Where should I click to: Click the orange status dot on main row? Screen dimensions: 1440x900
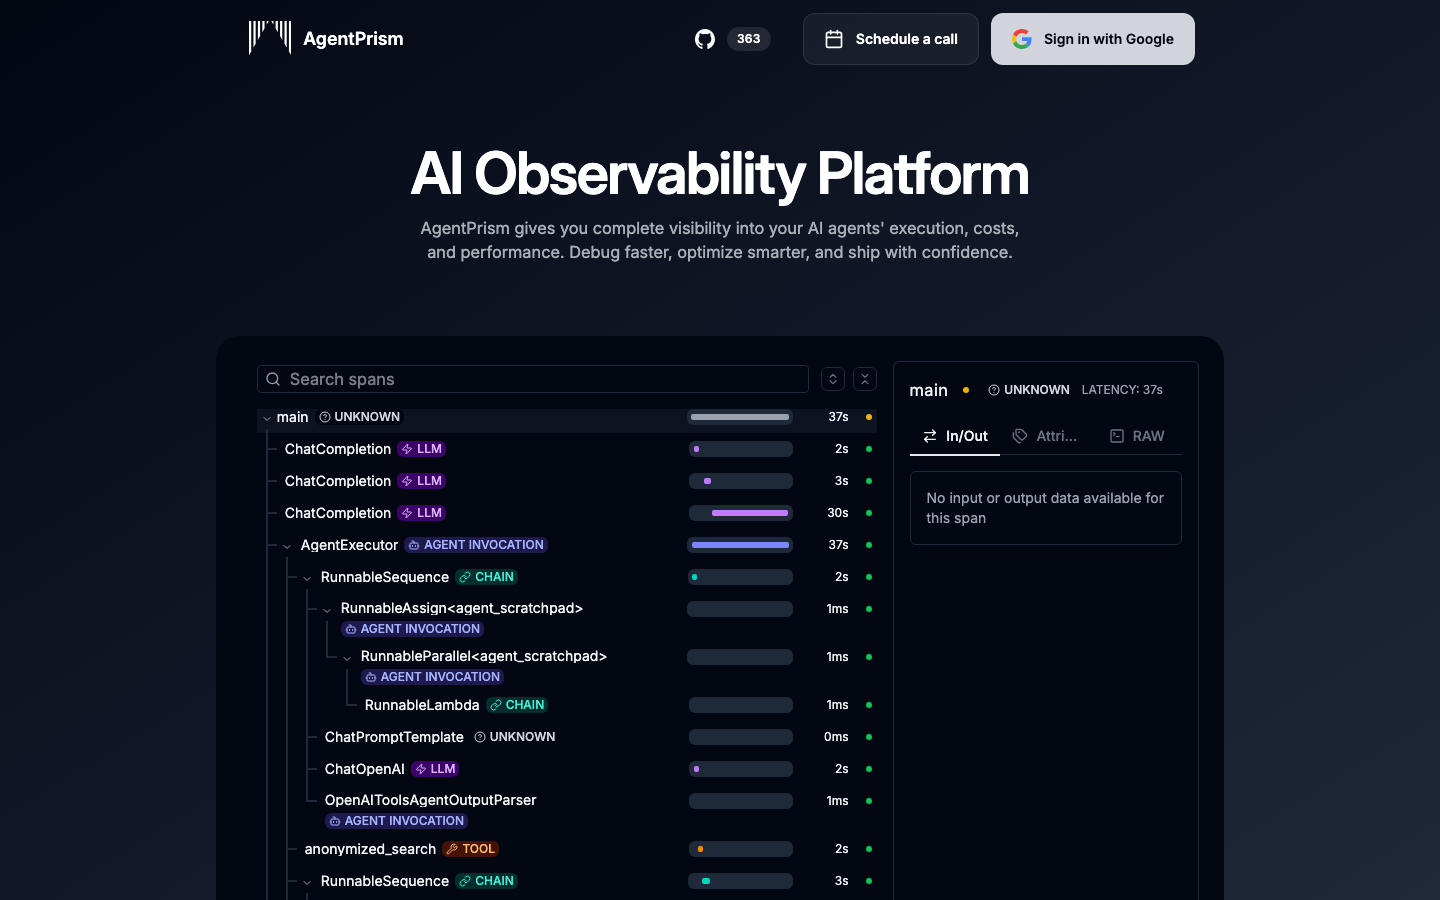pyautogui.click(x=869, y=417)
